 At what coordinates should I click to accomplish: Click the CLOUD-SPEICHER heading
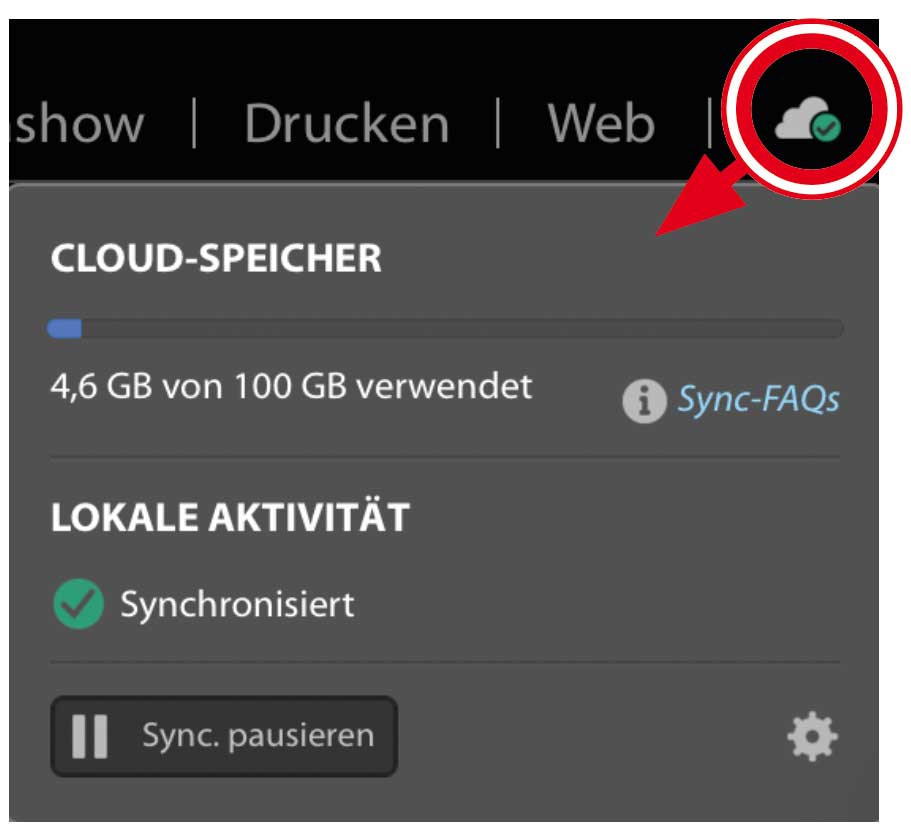(x=216, y=259)
